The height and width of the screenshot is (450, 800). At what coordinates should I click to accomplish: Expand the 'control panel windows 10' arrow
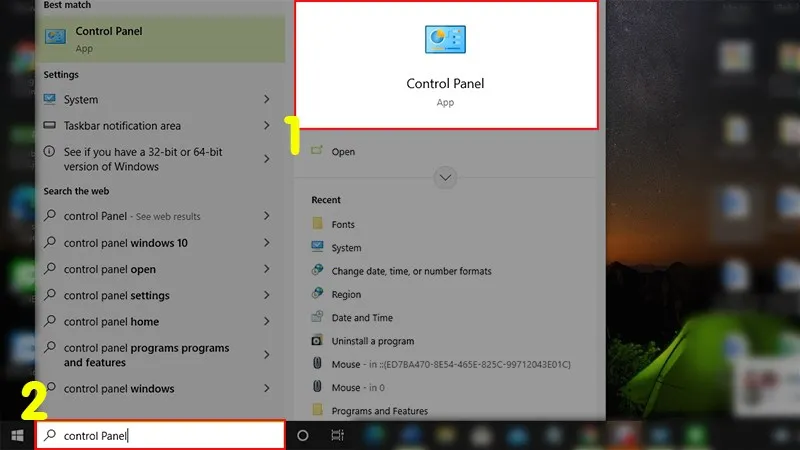(266, 242)
